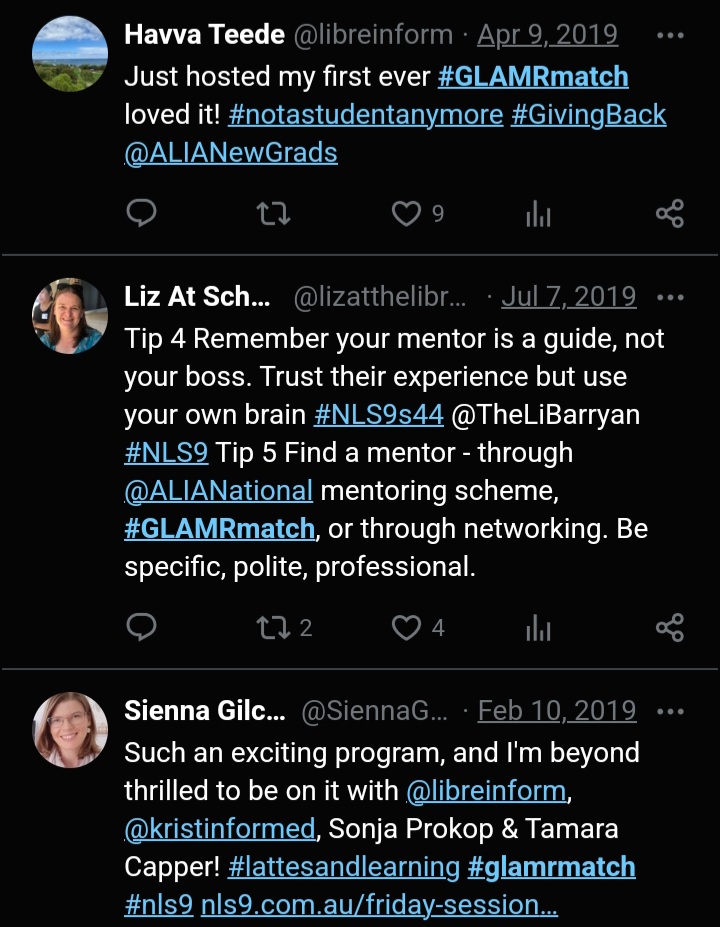Reply to Liz At Sch's tweet
This screenshot has width=720, height=927.
[142, 627]
